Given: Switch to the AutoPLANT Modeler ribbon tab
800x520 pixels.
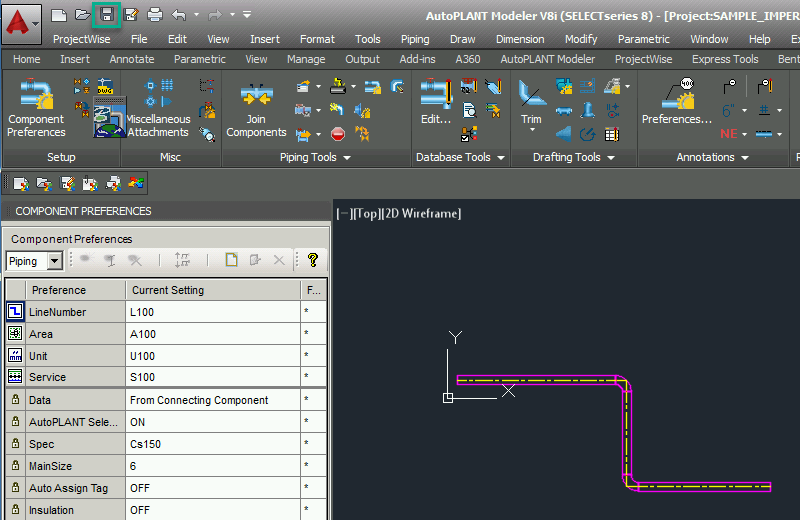Looking at the screenshot, I should 547,59.
